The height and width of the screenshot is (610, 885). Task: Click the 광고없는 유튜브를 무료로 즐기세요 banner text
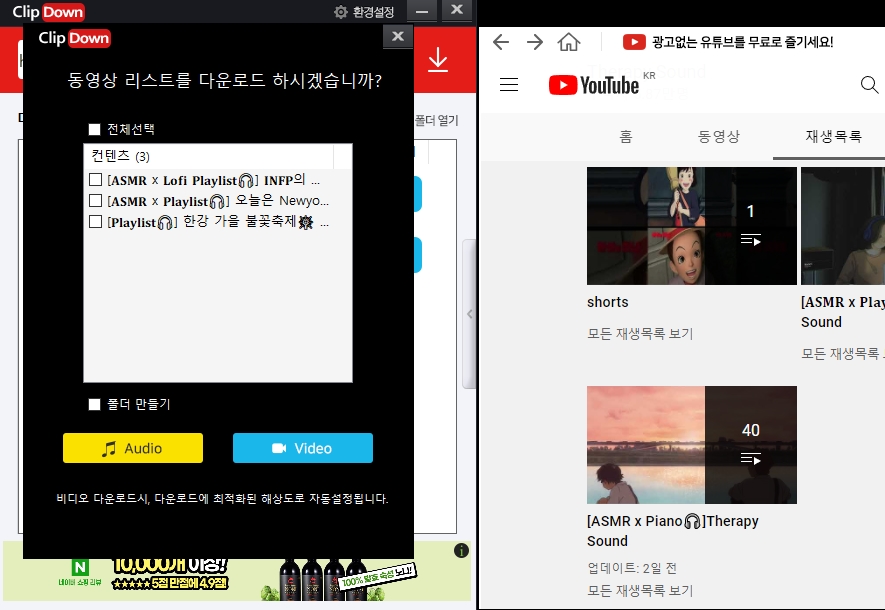[742, 42]
